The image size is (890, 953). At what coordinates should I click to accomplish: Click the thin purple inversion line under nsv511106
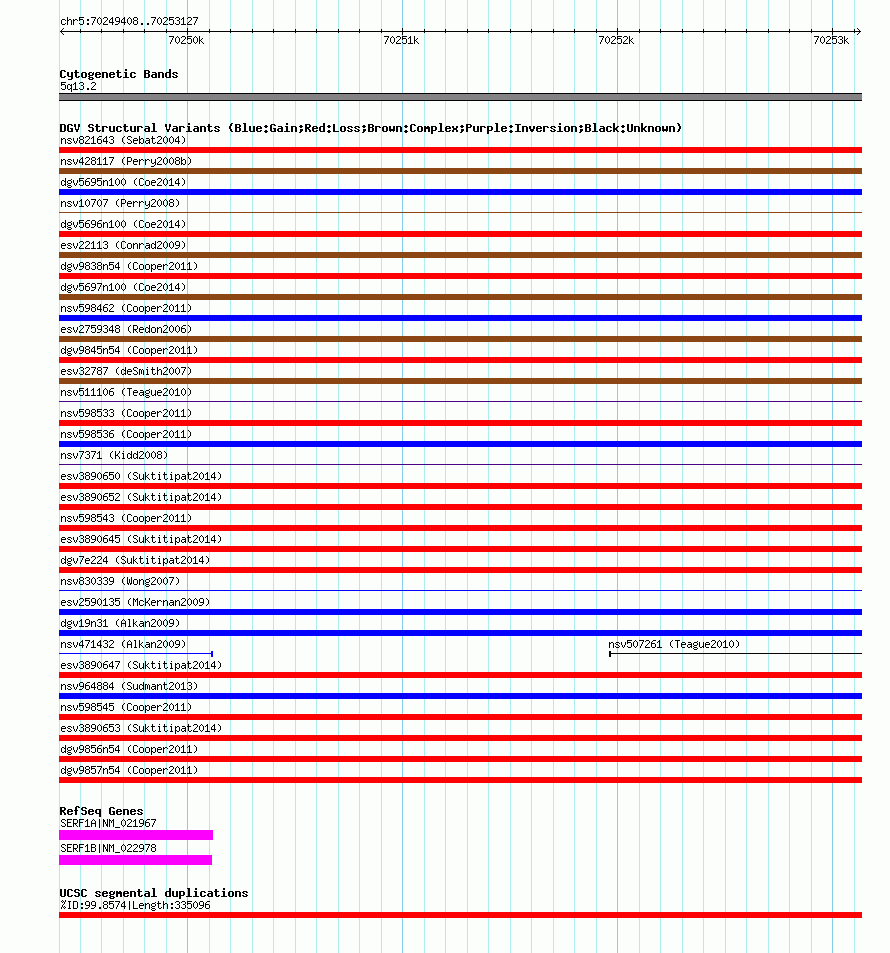pyautogui.click(x=460, y=402)
